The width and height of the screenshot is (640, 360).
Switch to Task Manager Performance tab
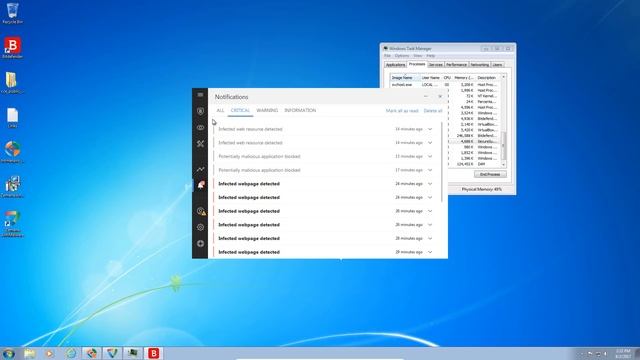click(456, 65)
